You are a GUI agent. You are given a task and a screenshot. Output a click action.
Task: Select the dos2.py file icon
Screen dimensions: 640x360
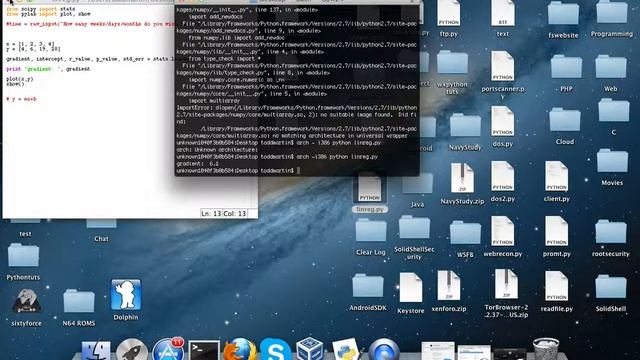tap(502, 176)
